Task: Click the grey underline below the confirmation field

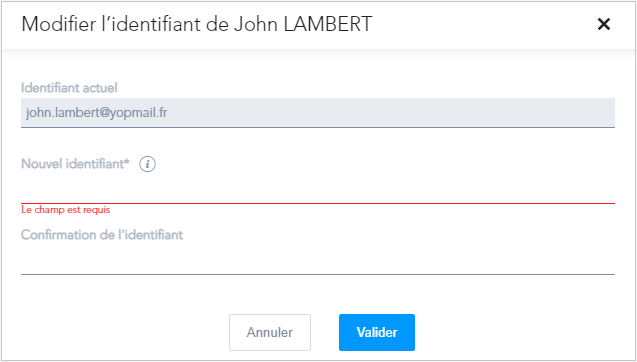Action: tap(318, 274)
